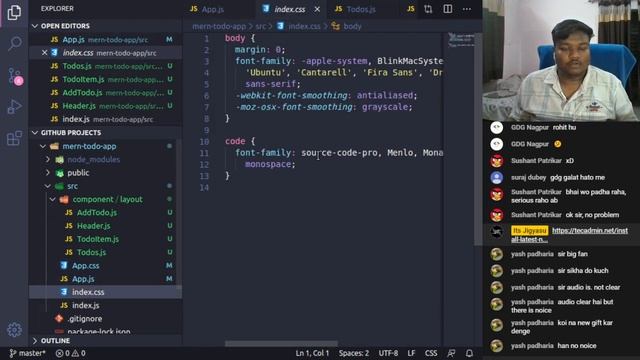The height and width of the screenshot is (360, 640).
Task: Open Source Control view in activity bar
Action: pyautogui.click(x=15, y=76)
